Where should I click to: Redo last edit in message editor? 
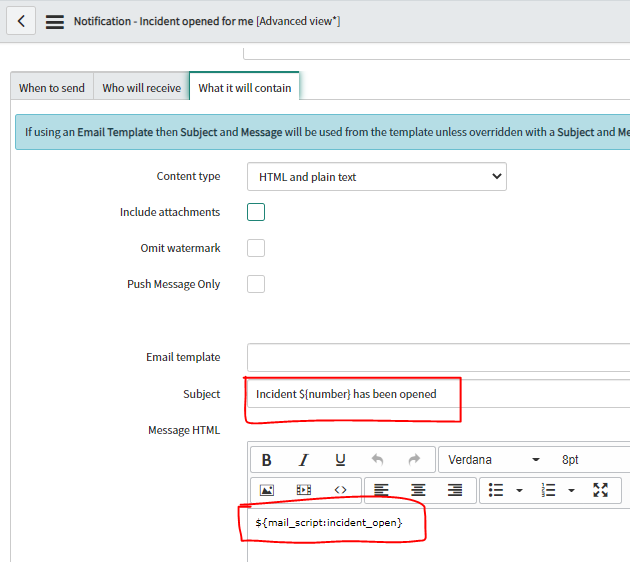tap(414, 460)
